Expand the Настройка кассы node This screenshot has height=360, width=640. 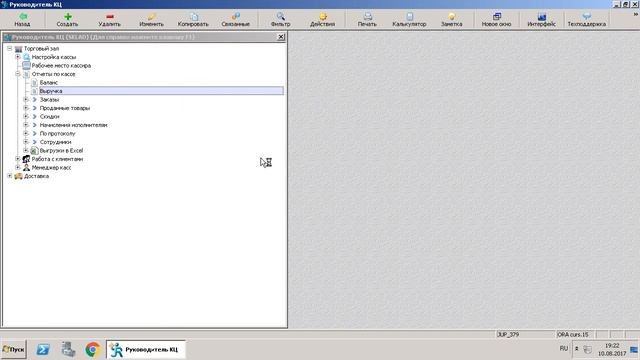point(18,57)
